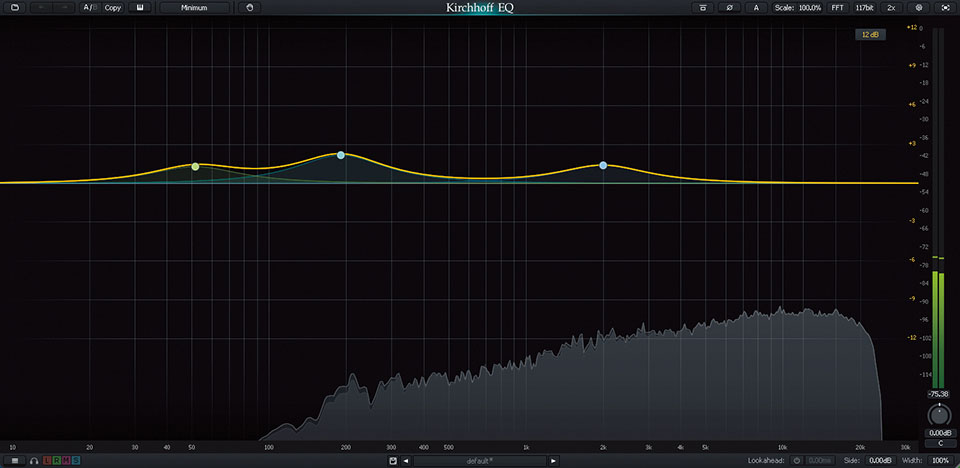
Task: Toggle the A auto gain button
Action: tap(756, 8)
